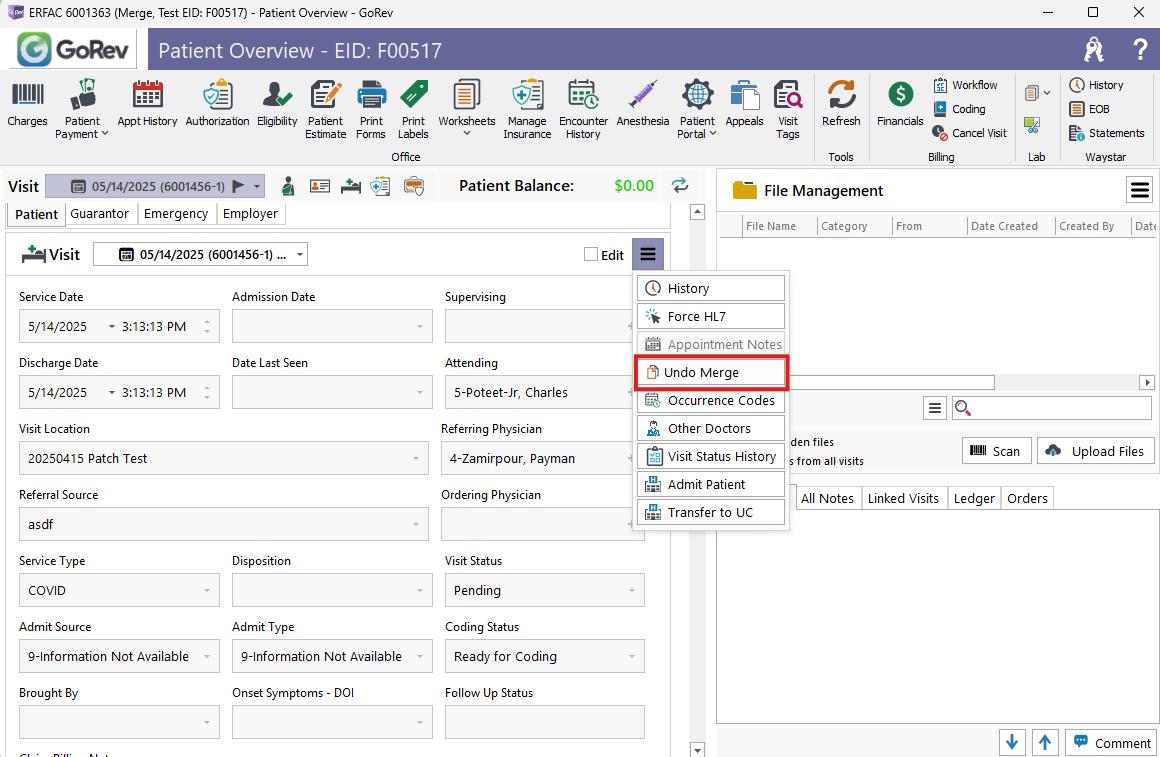Click the Scan button

click(x=997, y=451)
